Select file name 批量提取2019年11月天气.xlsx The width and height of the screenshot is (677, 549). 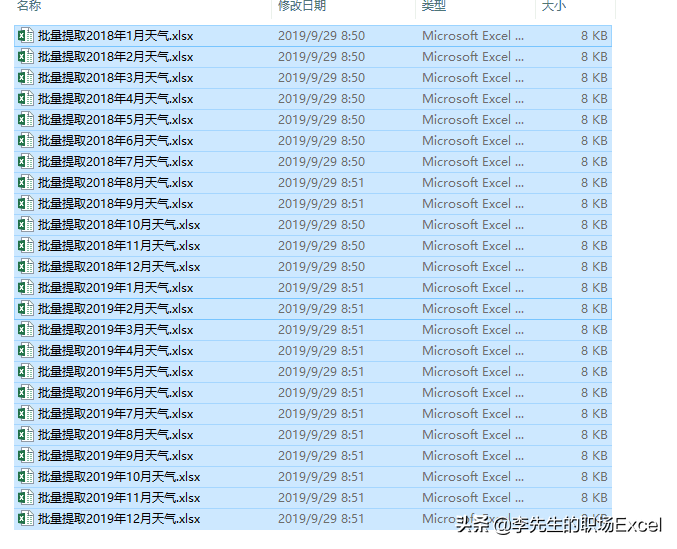point(119,498)
